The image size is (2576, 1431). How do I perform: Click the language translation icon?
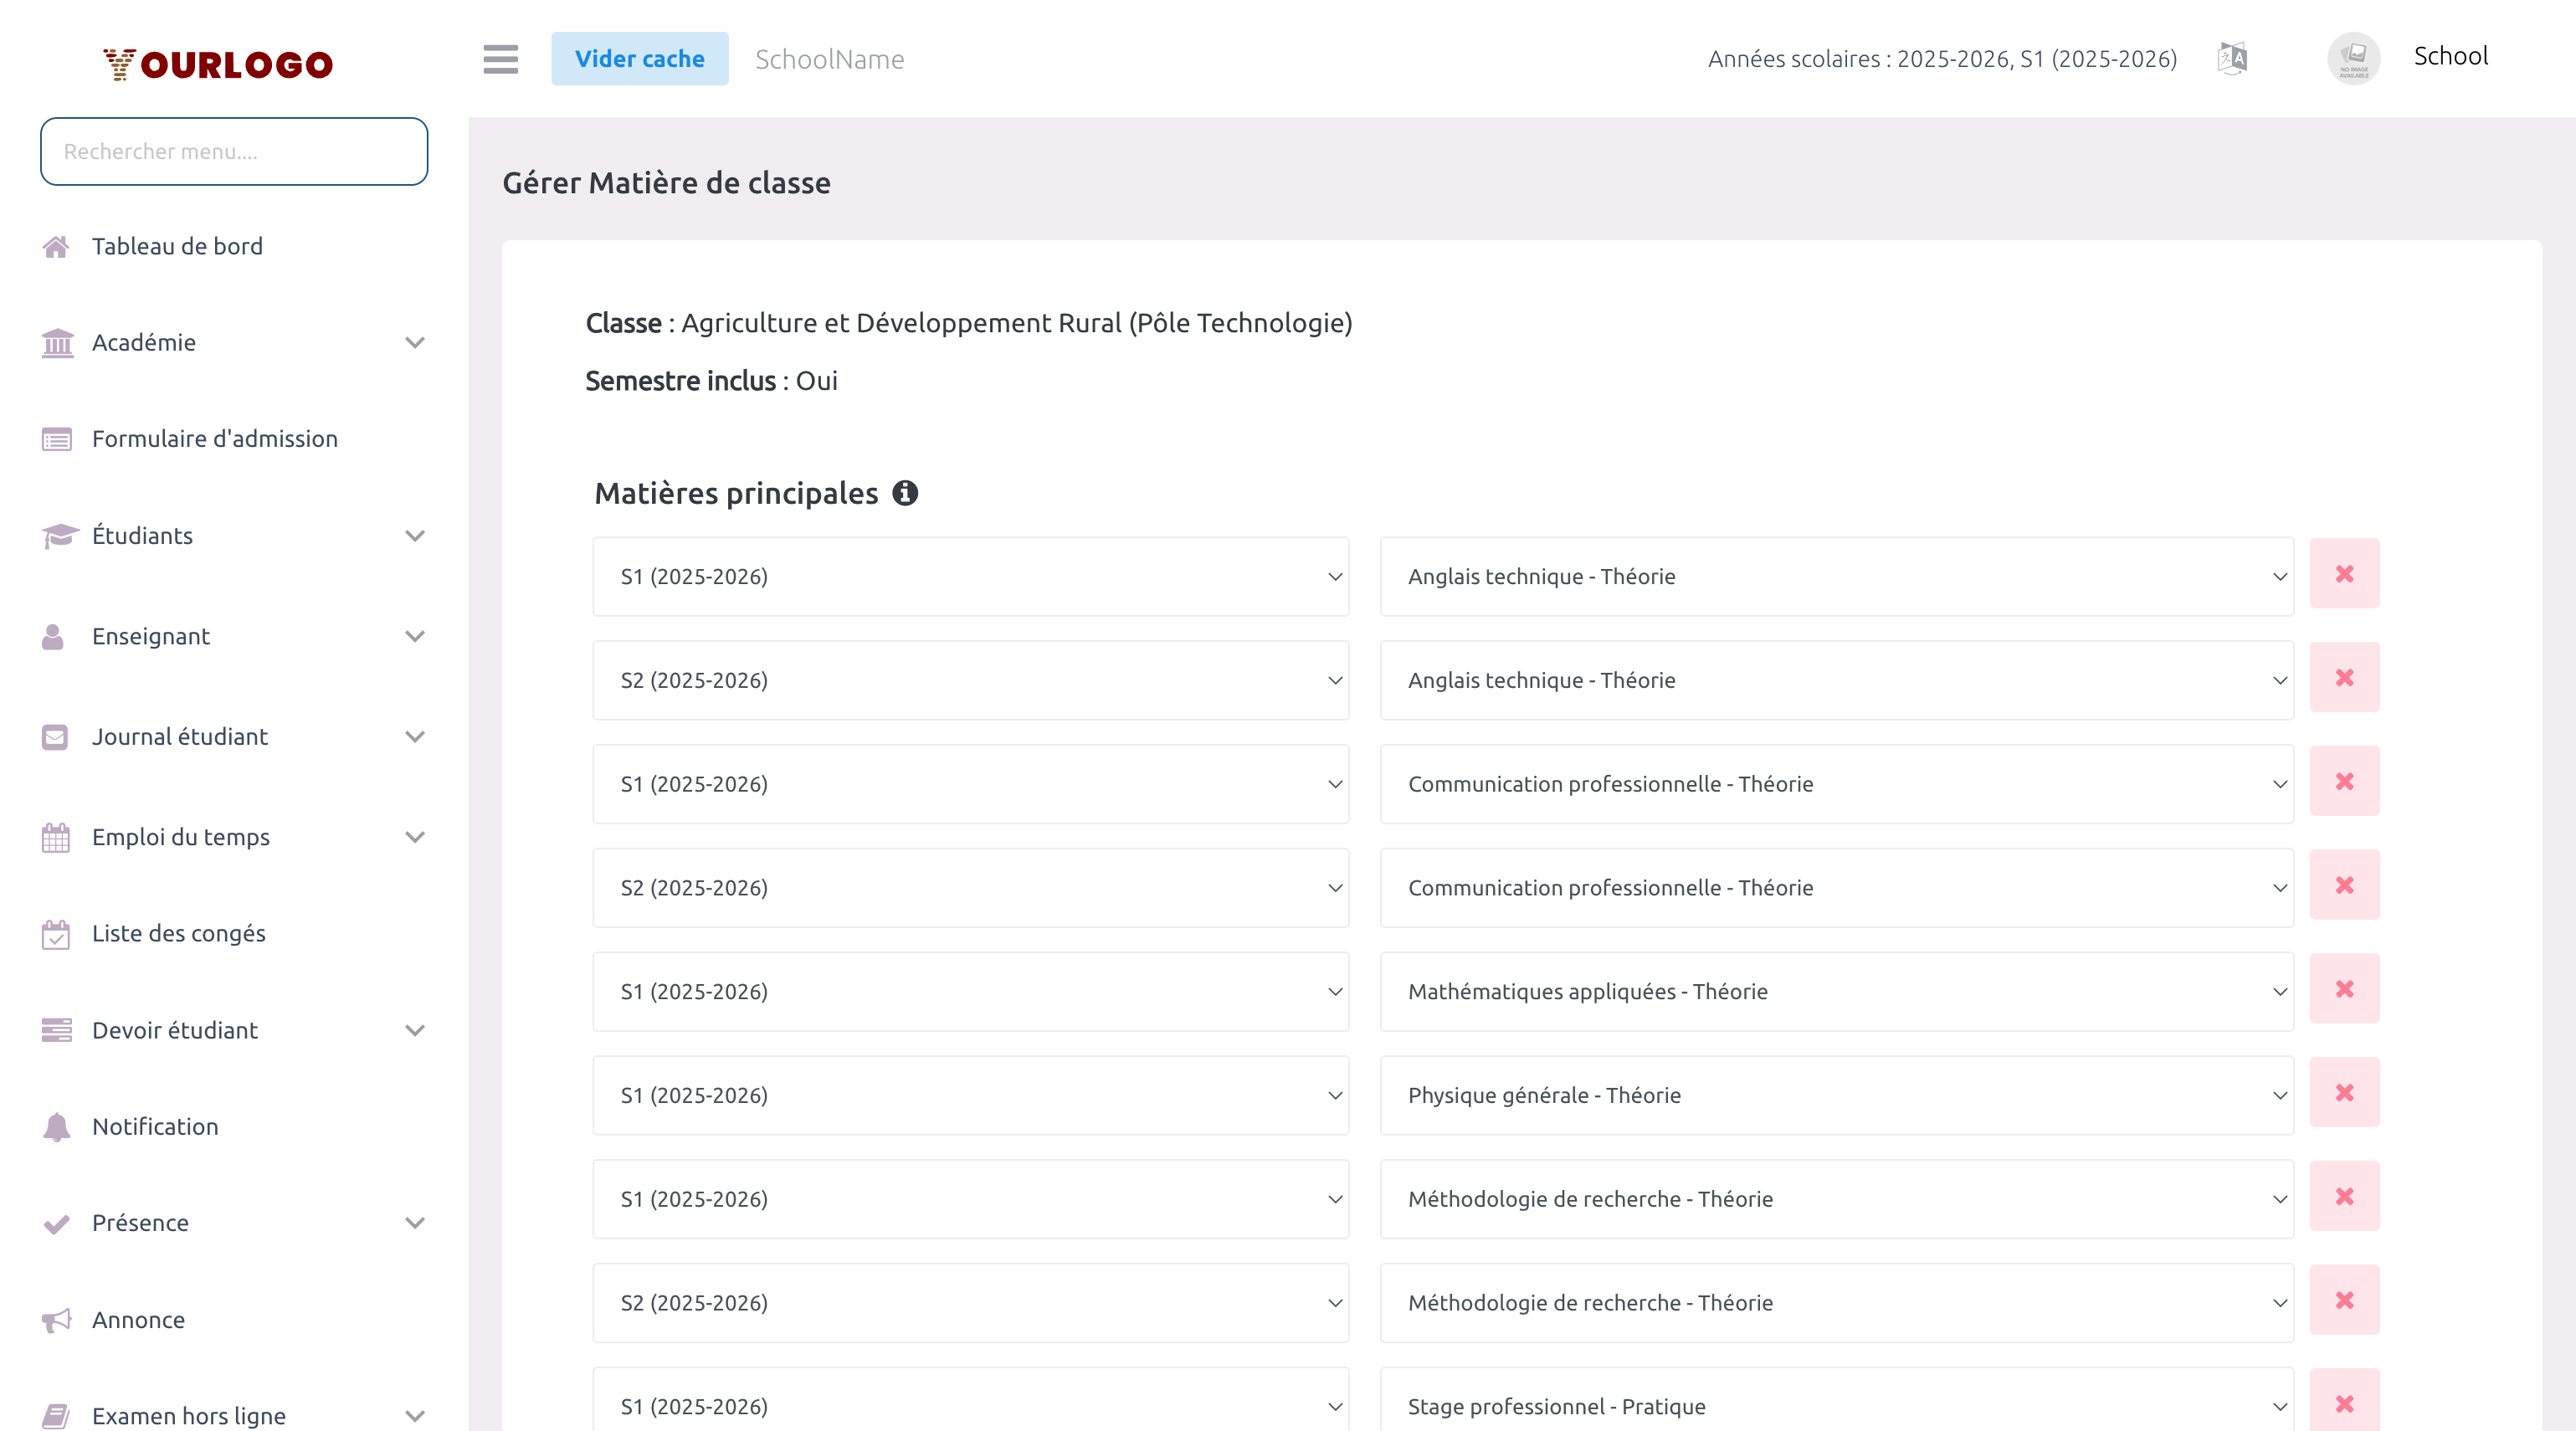(x=2232, y=58)
